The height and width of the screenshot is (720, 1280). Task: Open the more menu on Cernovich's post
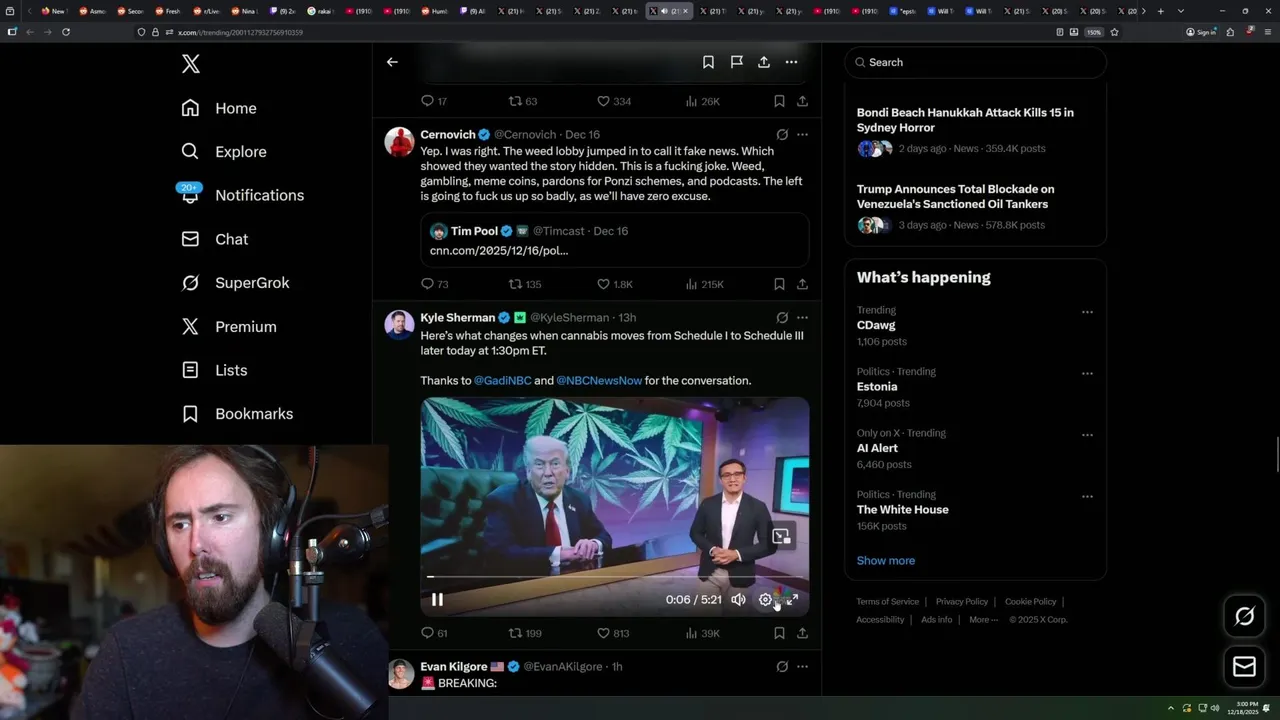coord(802,135)
